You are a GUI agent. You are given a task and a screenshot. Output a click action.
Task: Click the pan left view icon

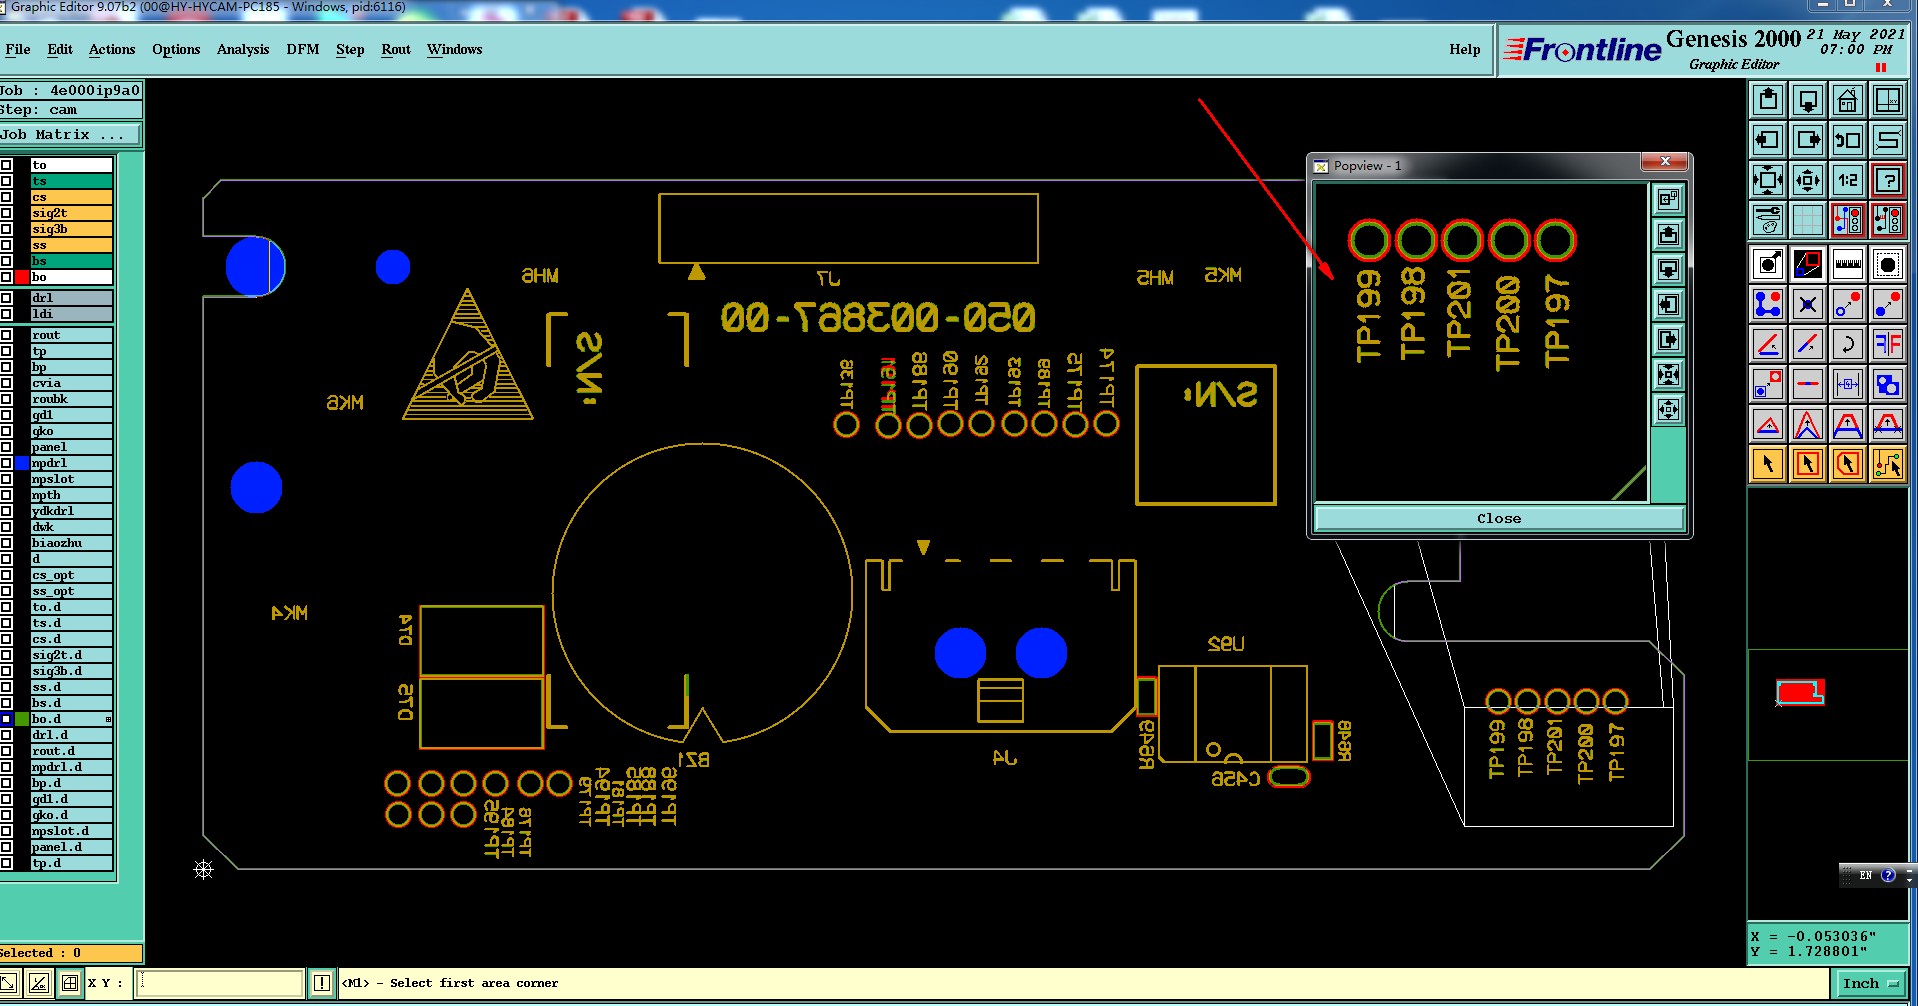pyautogui.click(x=1768, y=140)
